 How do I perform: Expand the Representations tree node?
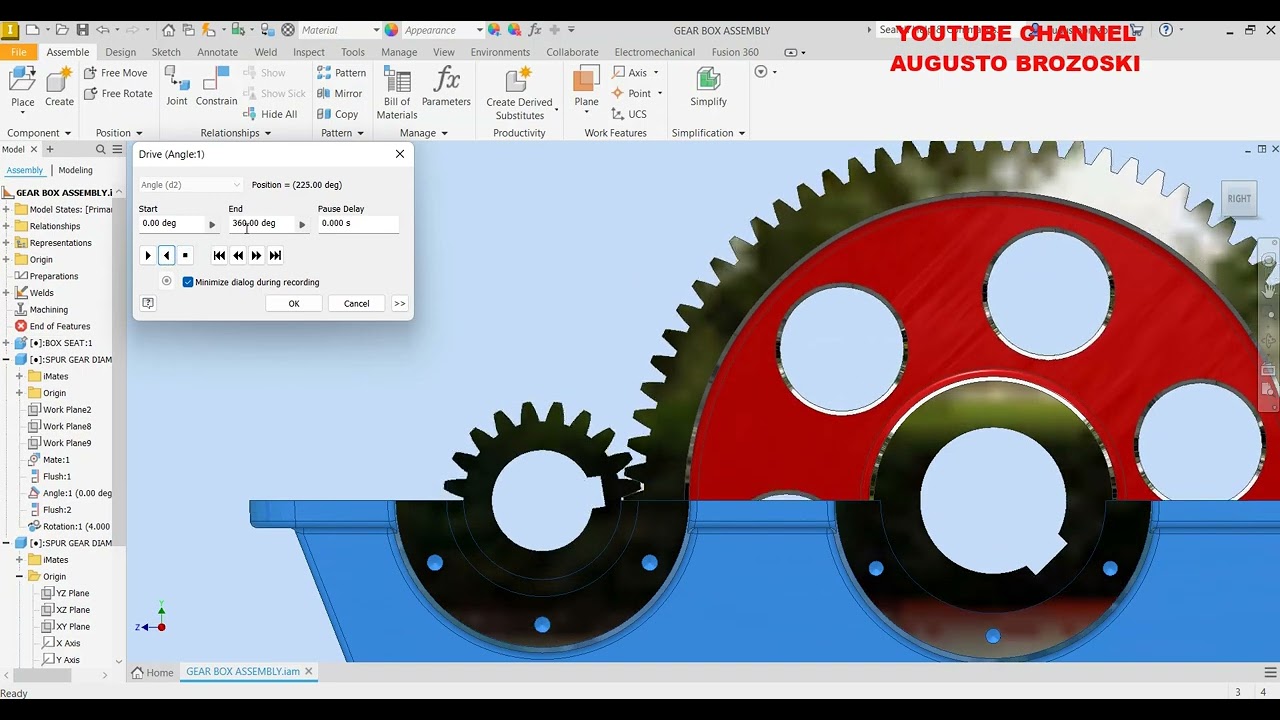[6, 243]
